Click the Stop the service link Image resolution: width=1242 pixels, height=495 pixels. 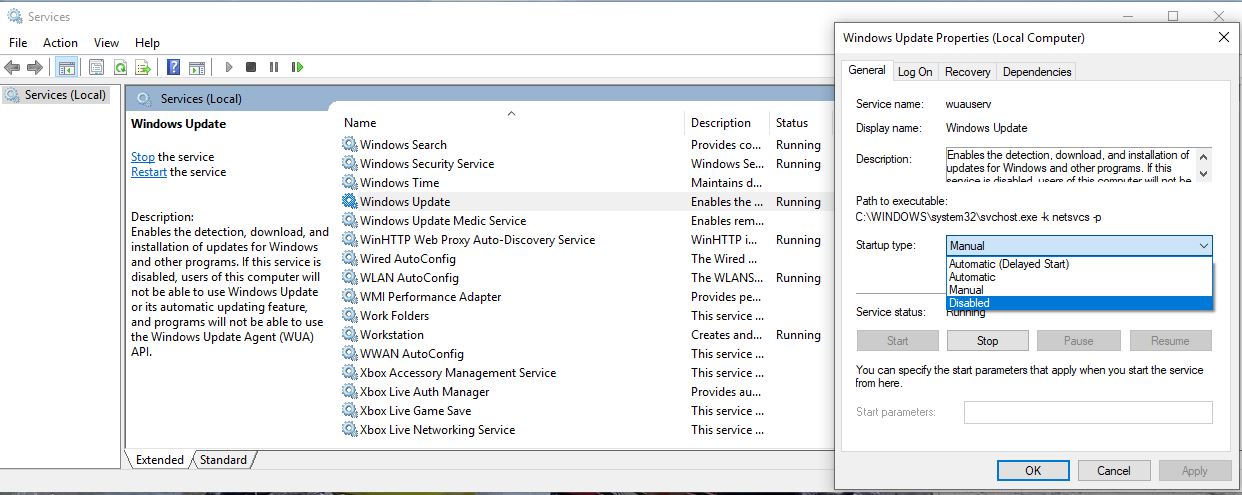[x=143, y=157]
